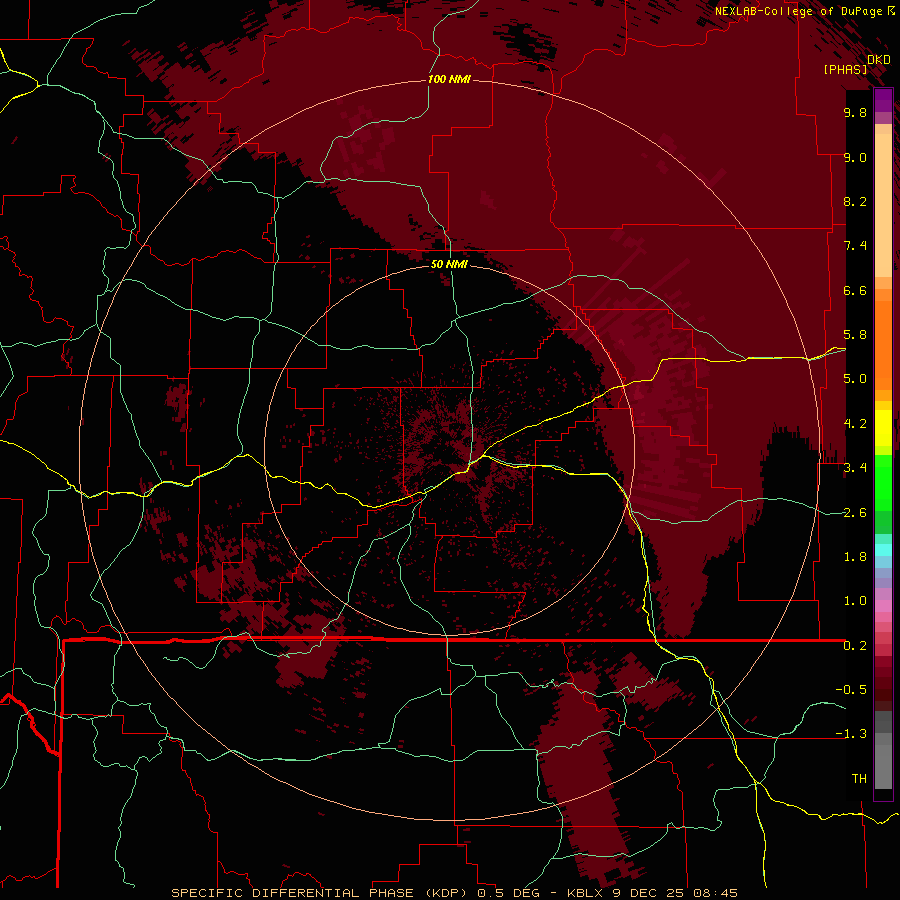Click the 9.8 scale value

pos(855,112)
